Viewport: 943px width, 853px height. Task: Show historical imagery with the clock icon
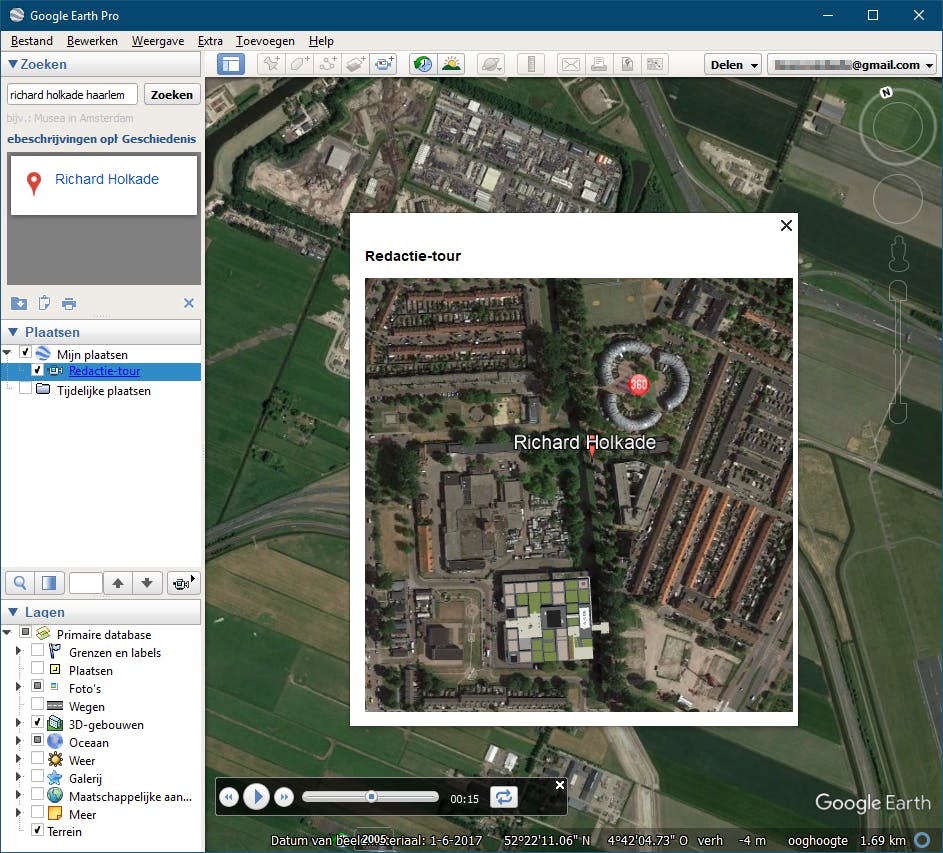point(421,63)
